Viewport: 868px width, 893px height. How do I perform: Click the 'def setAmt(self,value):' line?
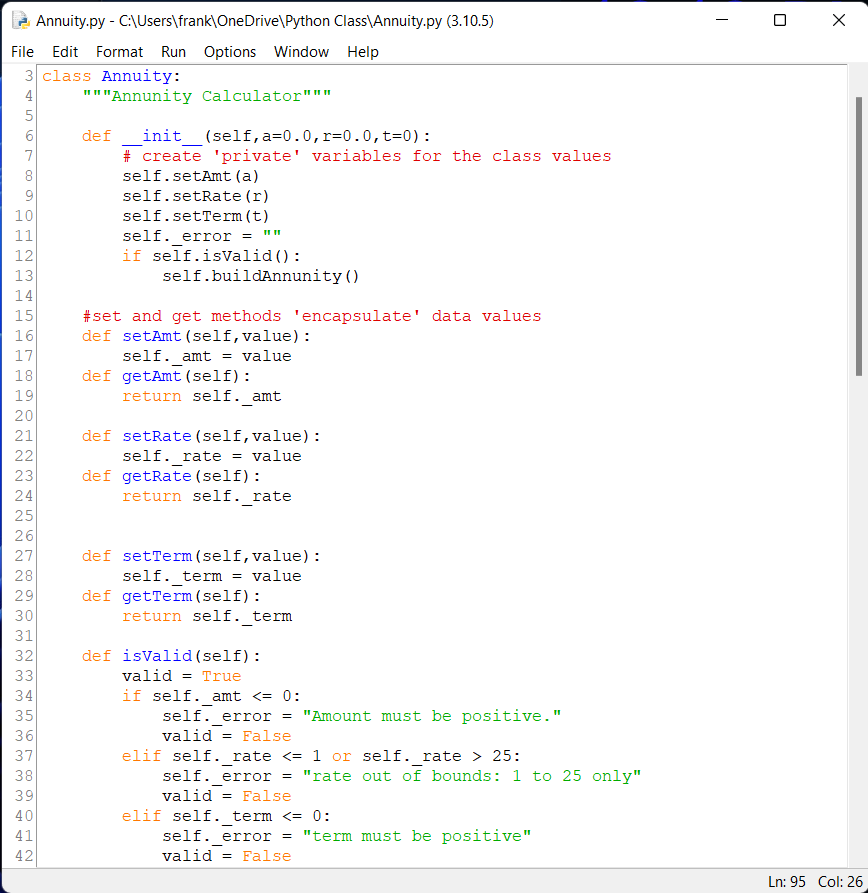point(196,336)
